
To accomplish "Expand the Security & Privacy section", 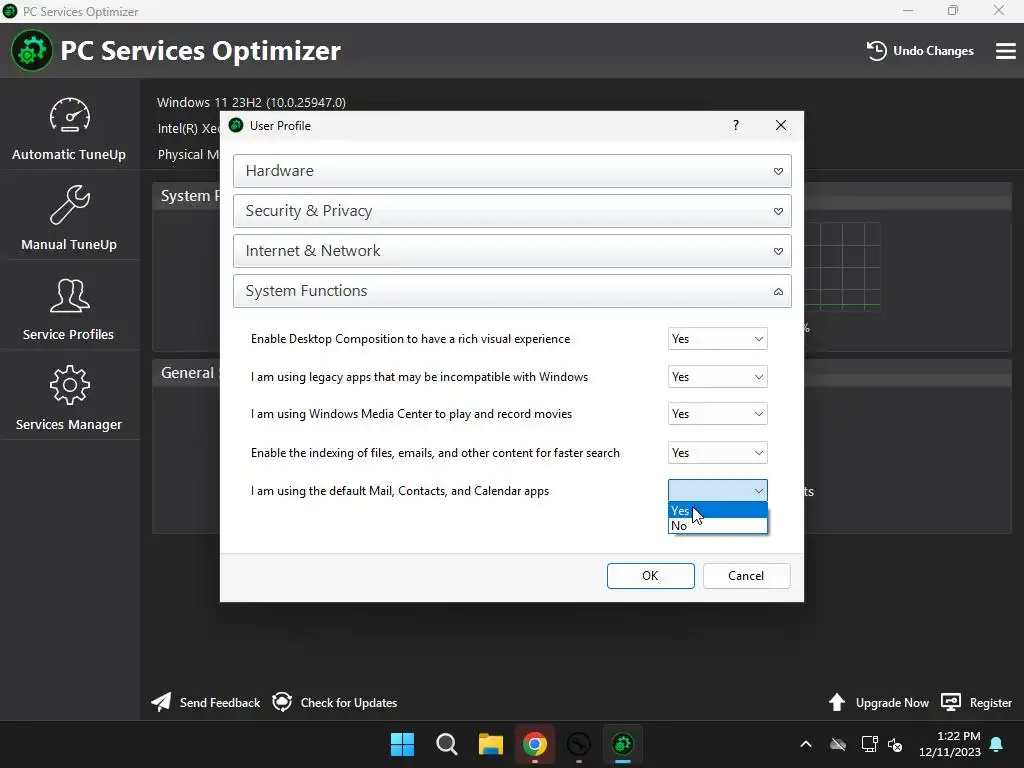I will (512, 211).
